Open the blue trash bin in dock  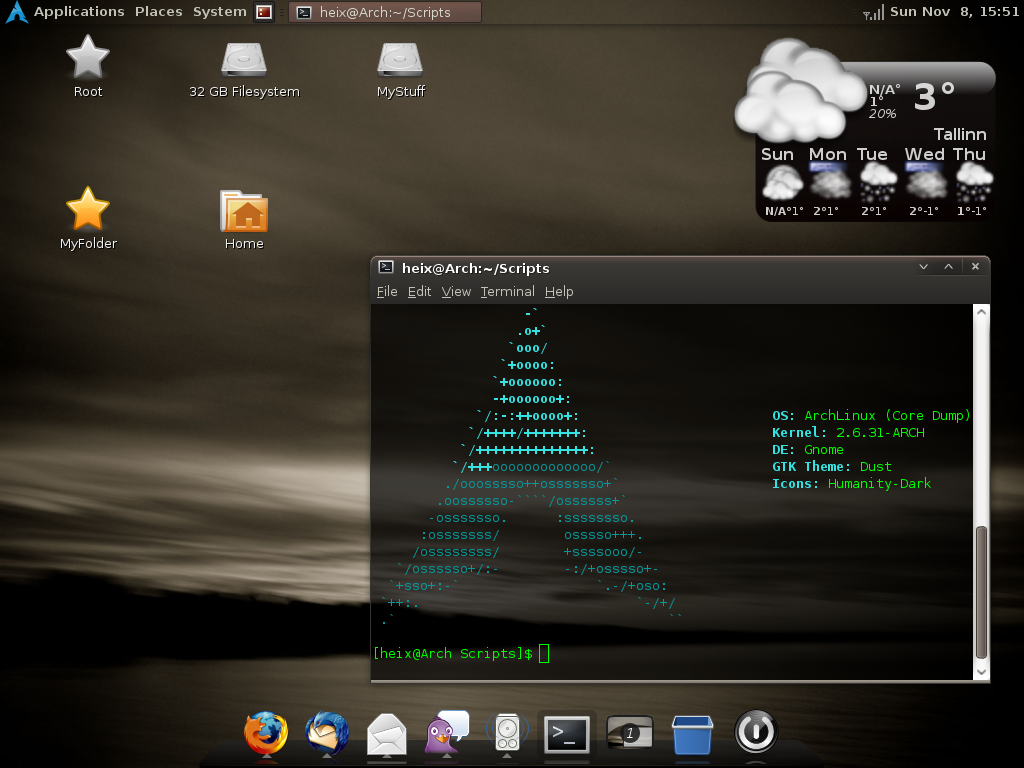pos(692,734)
